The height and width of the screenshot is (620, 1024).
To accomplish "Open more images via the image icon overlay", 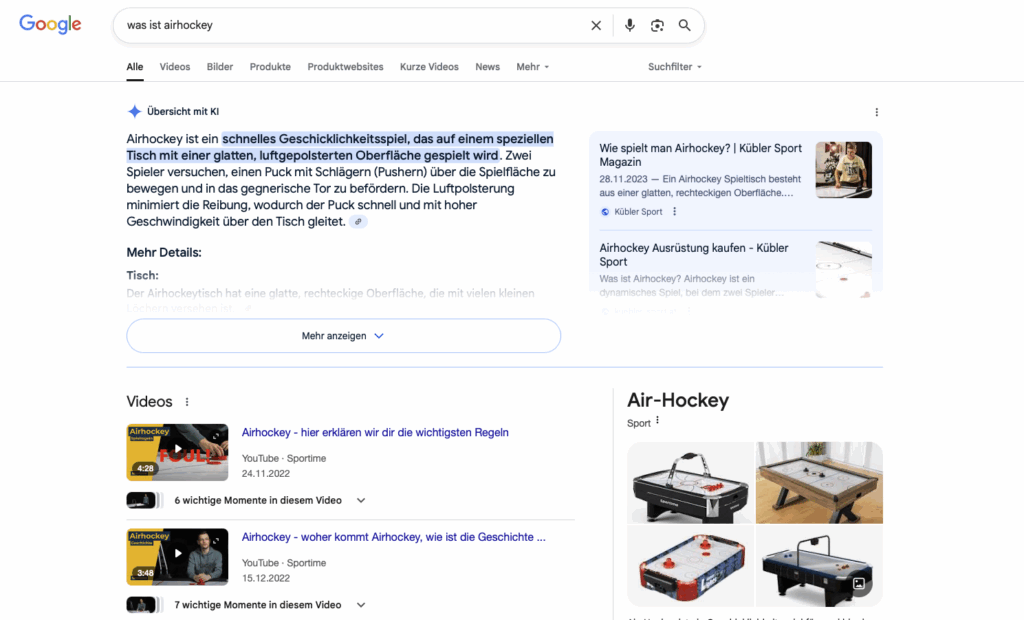I will pos(859,583).
